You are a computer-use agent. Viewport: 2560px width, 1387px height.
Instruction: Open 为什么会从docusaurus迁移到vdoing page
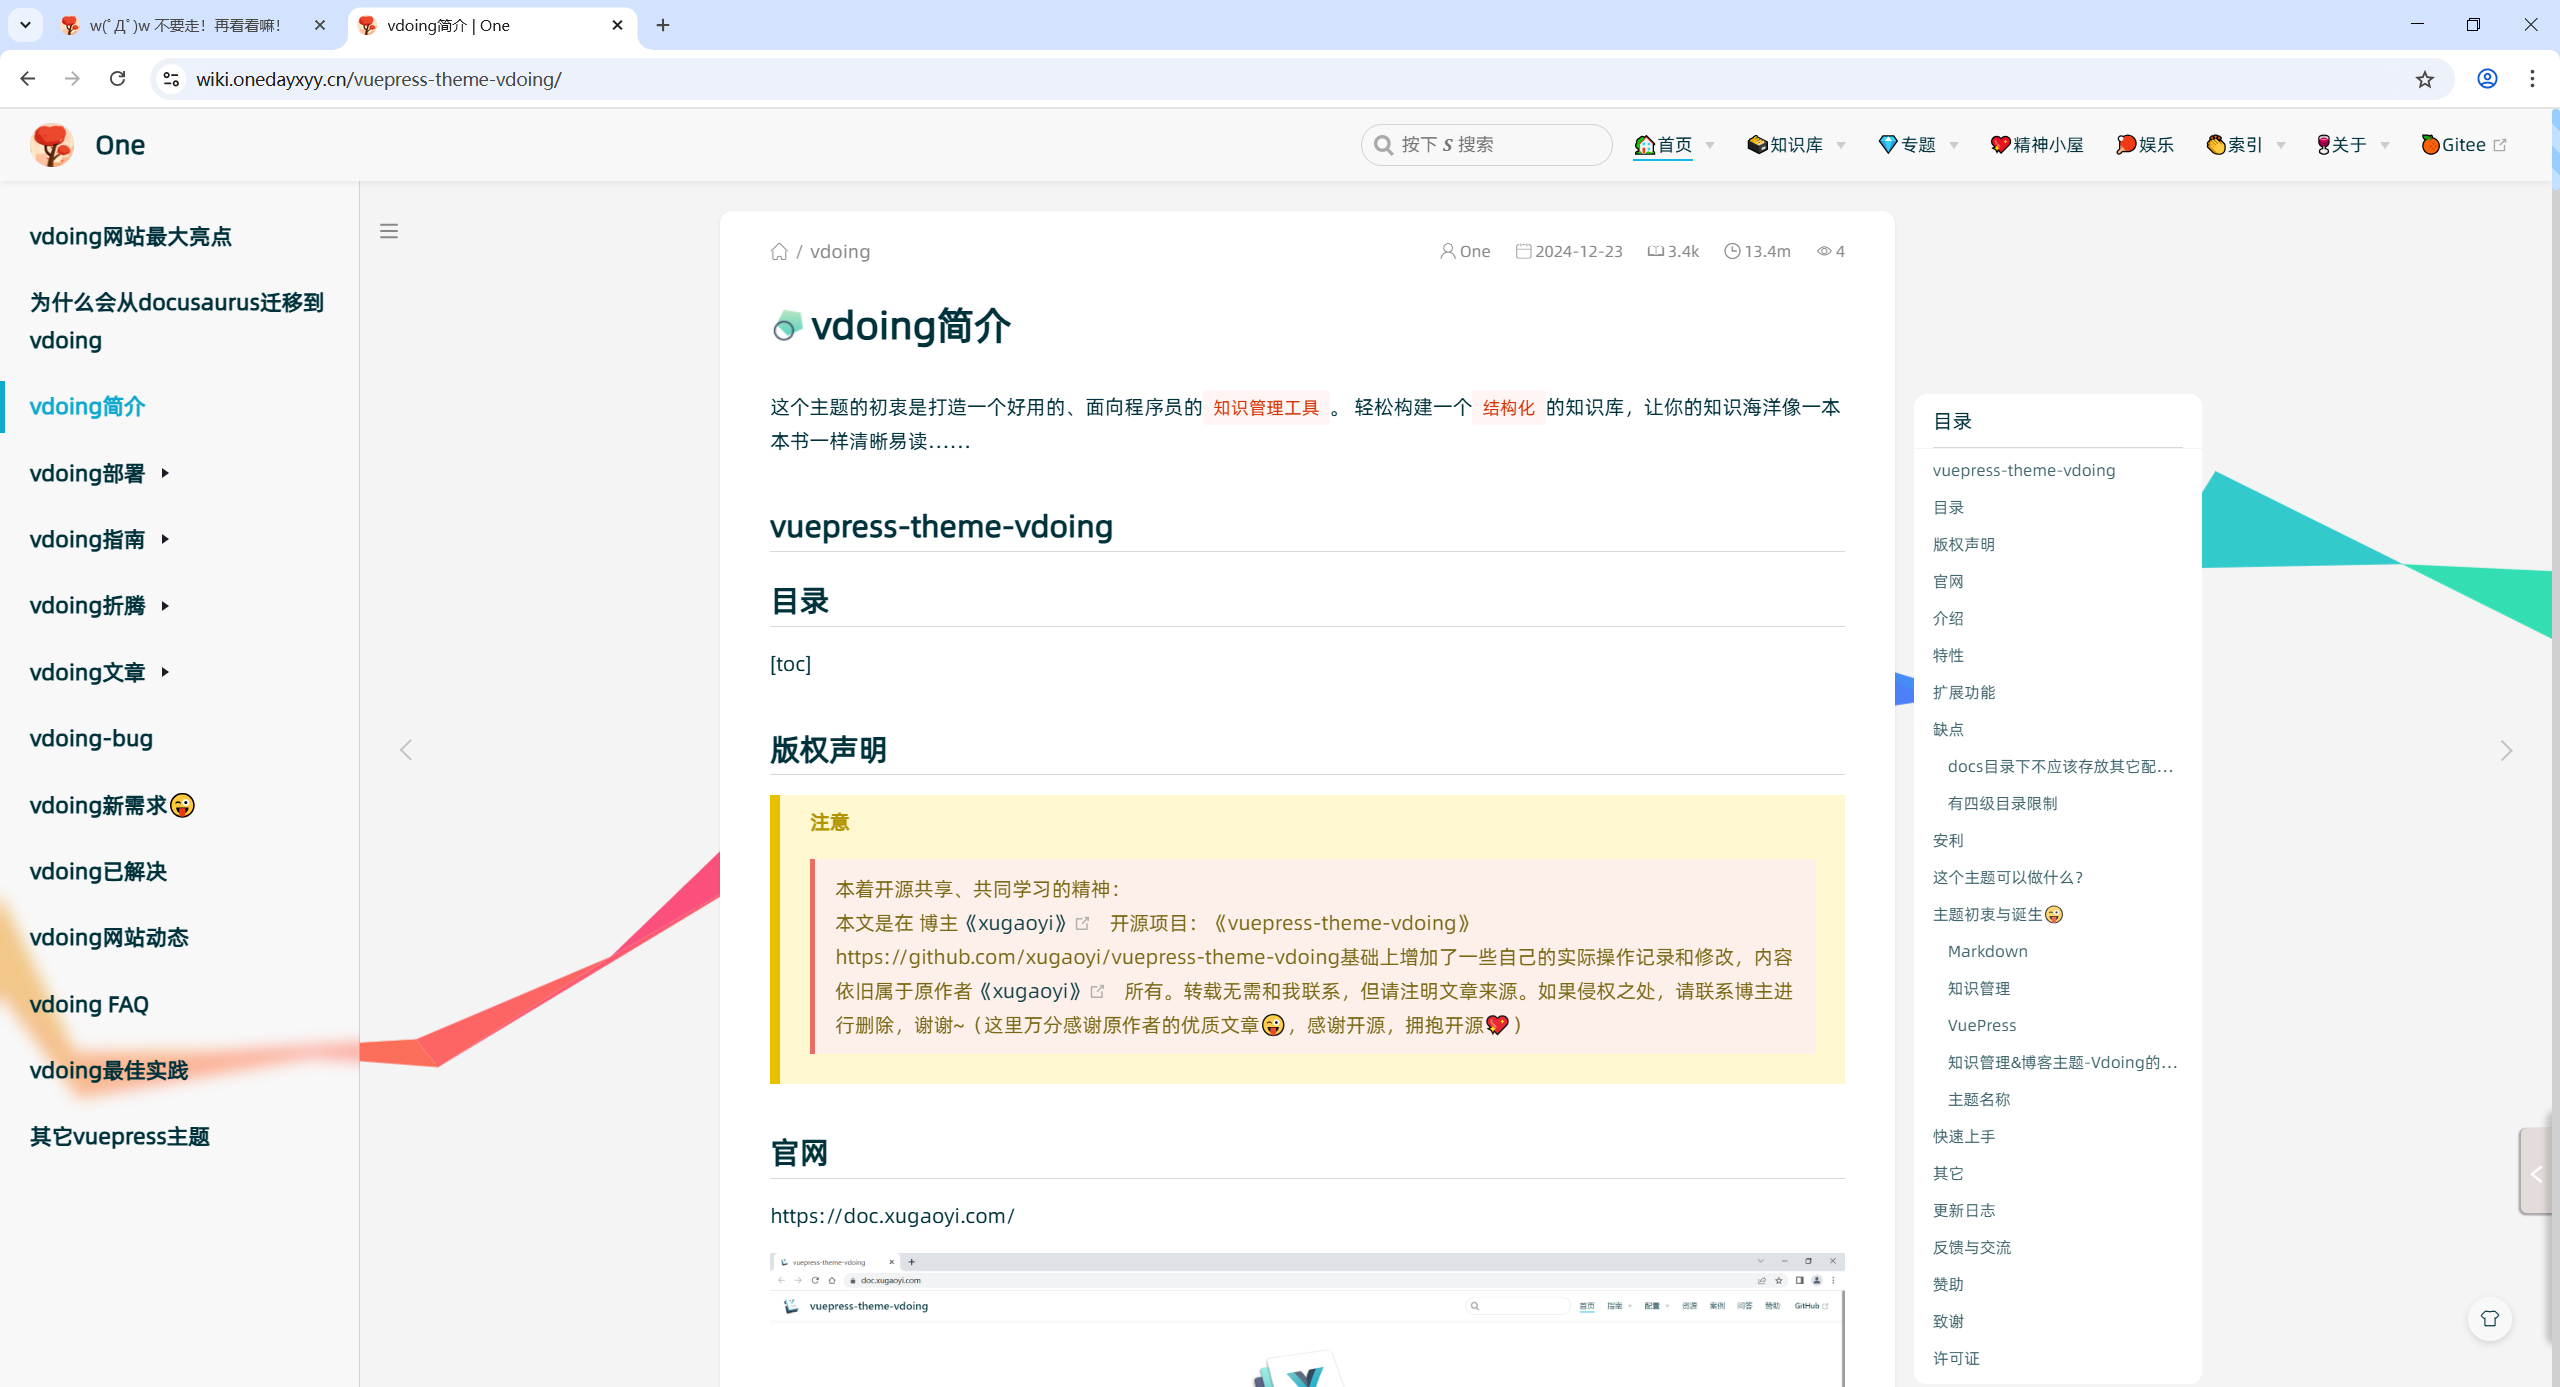pyautogui.click(x=177, y=321)
